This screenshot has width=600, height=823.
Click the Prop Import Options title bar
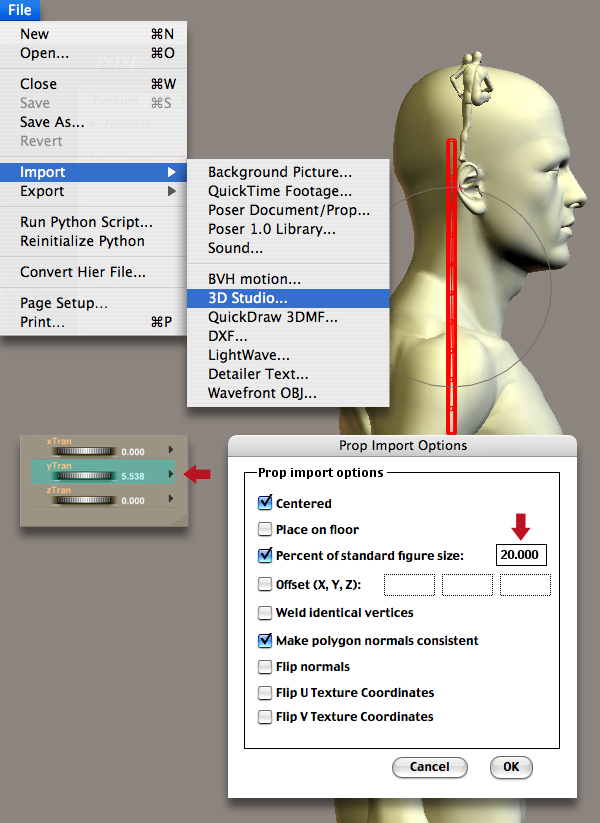click(403, 446)
